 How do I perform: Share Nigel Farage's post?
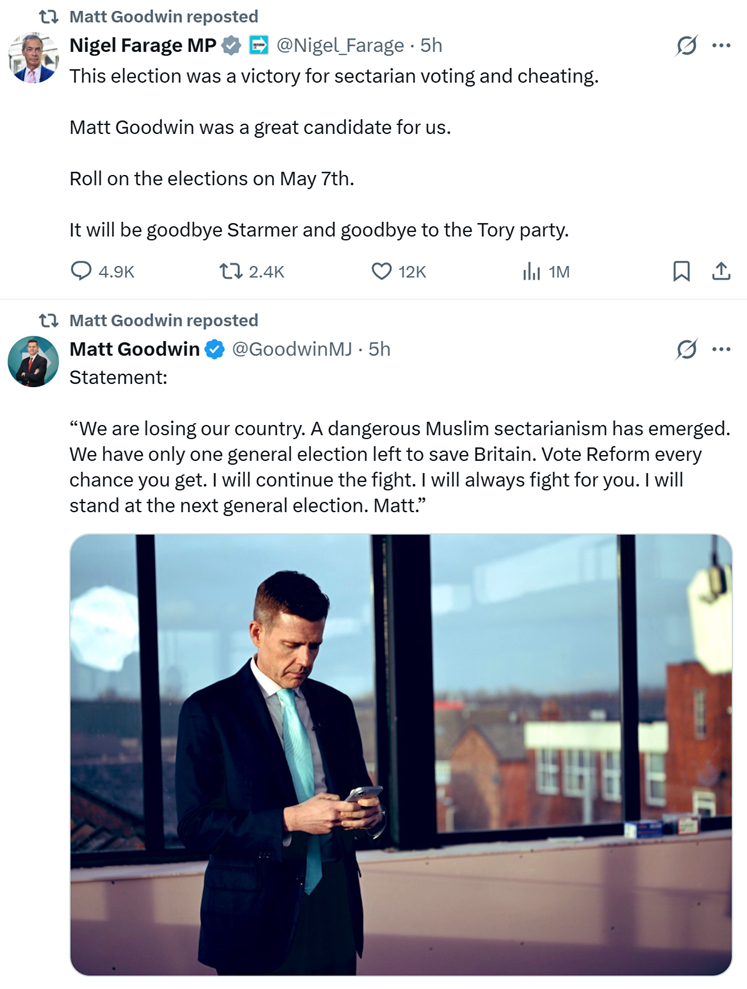click(720, 271)
